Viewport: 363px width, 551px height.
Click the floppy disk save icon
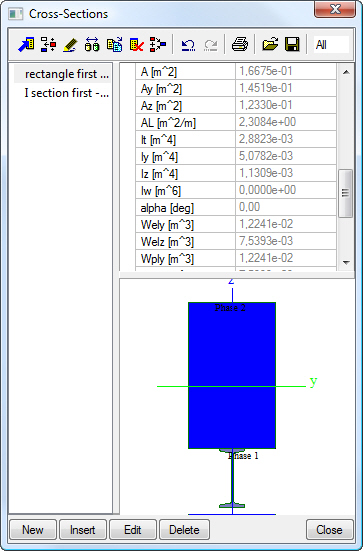[292, 45]
